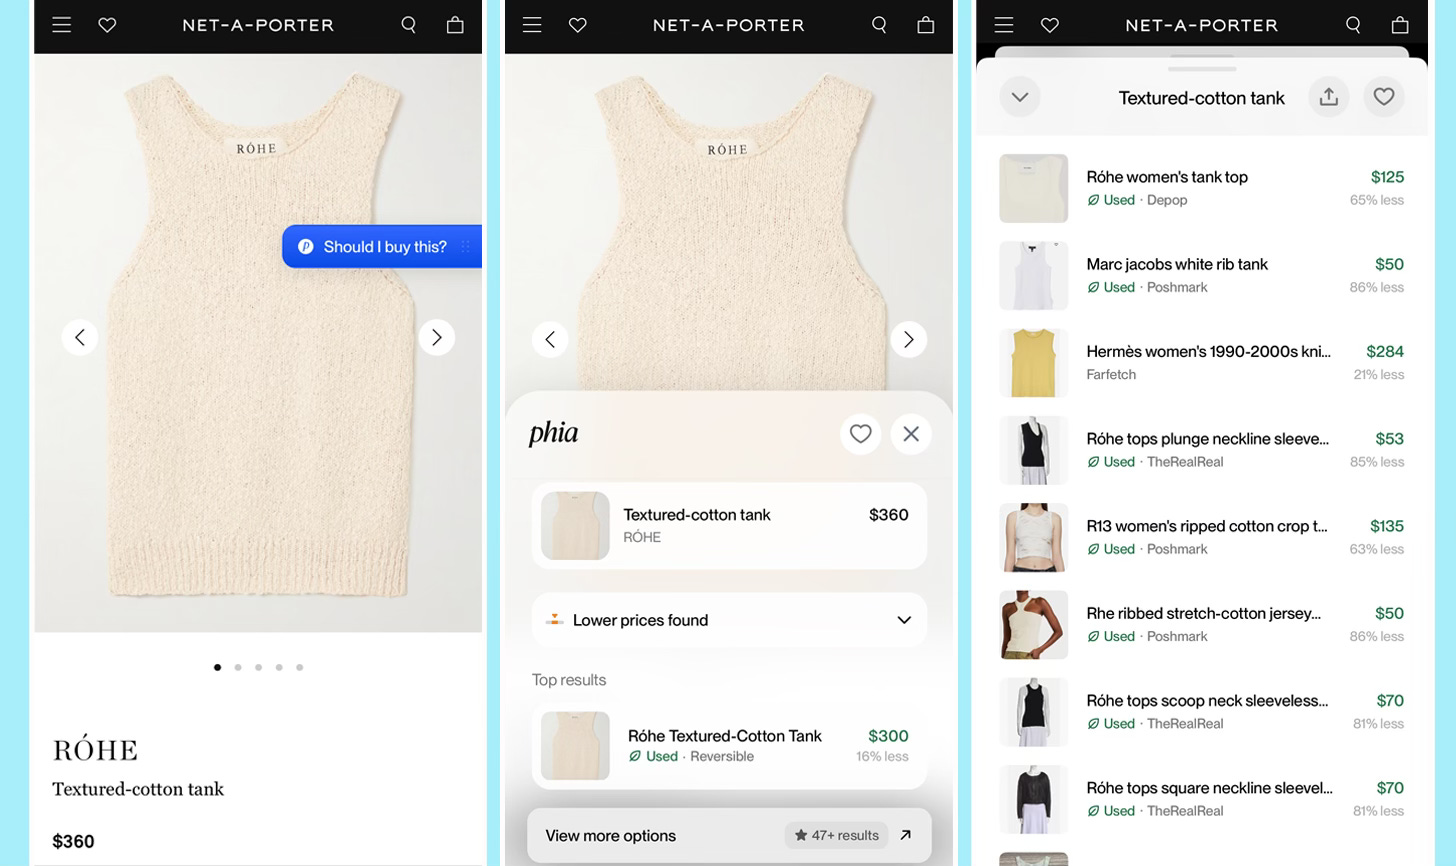Show the next product image on the left screen

click(x=436, y=337)
